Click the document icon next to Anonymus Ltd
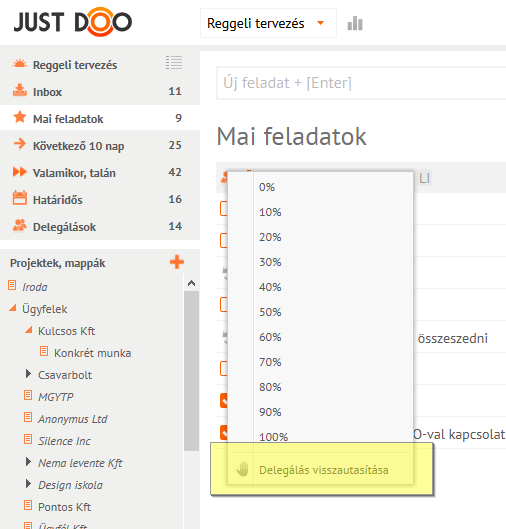506x529 pixels. (28, 417)
